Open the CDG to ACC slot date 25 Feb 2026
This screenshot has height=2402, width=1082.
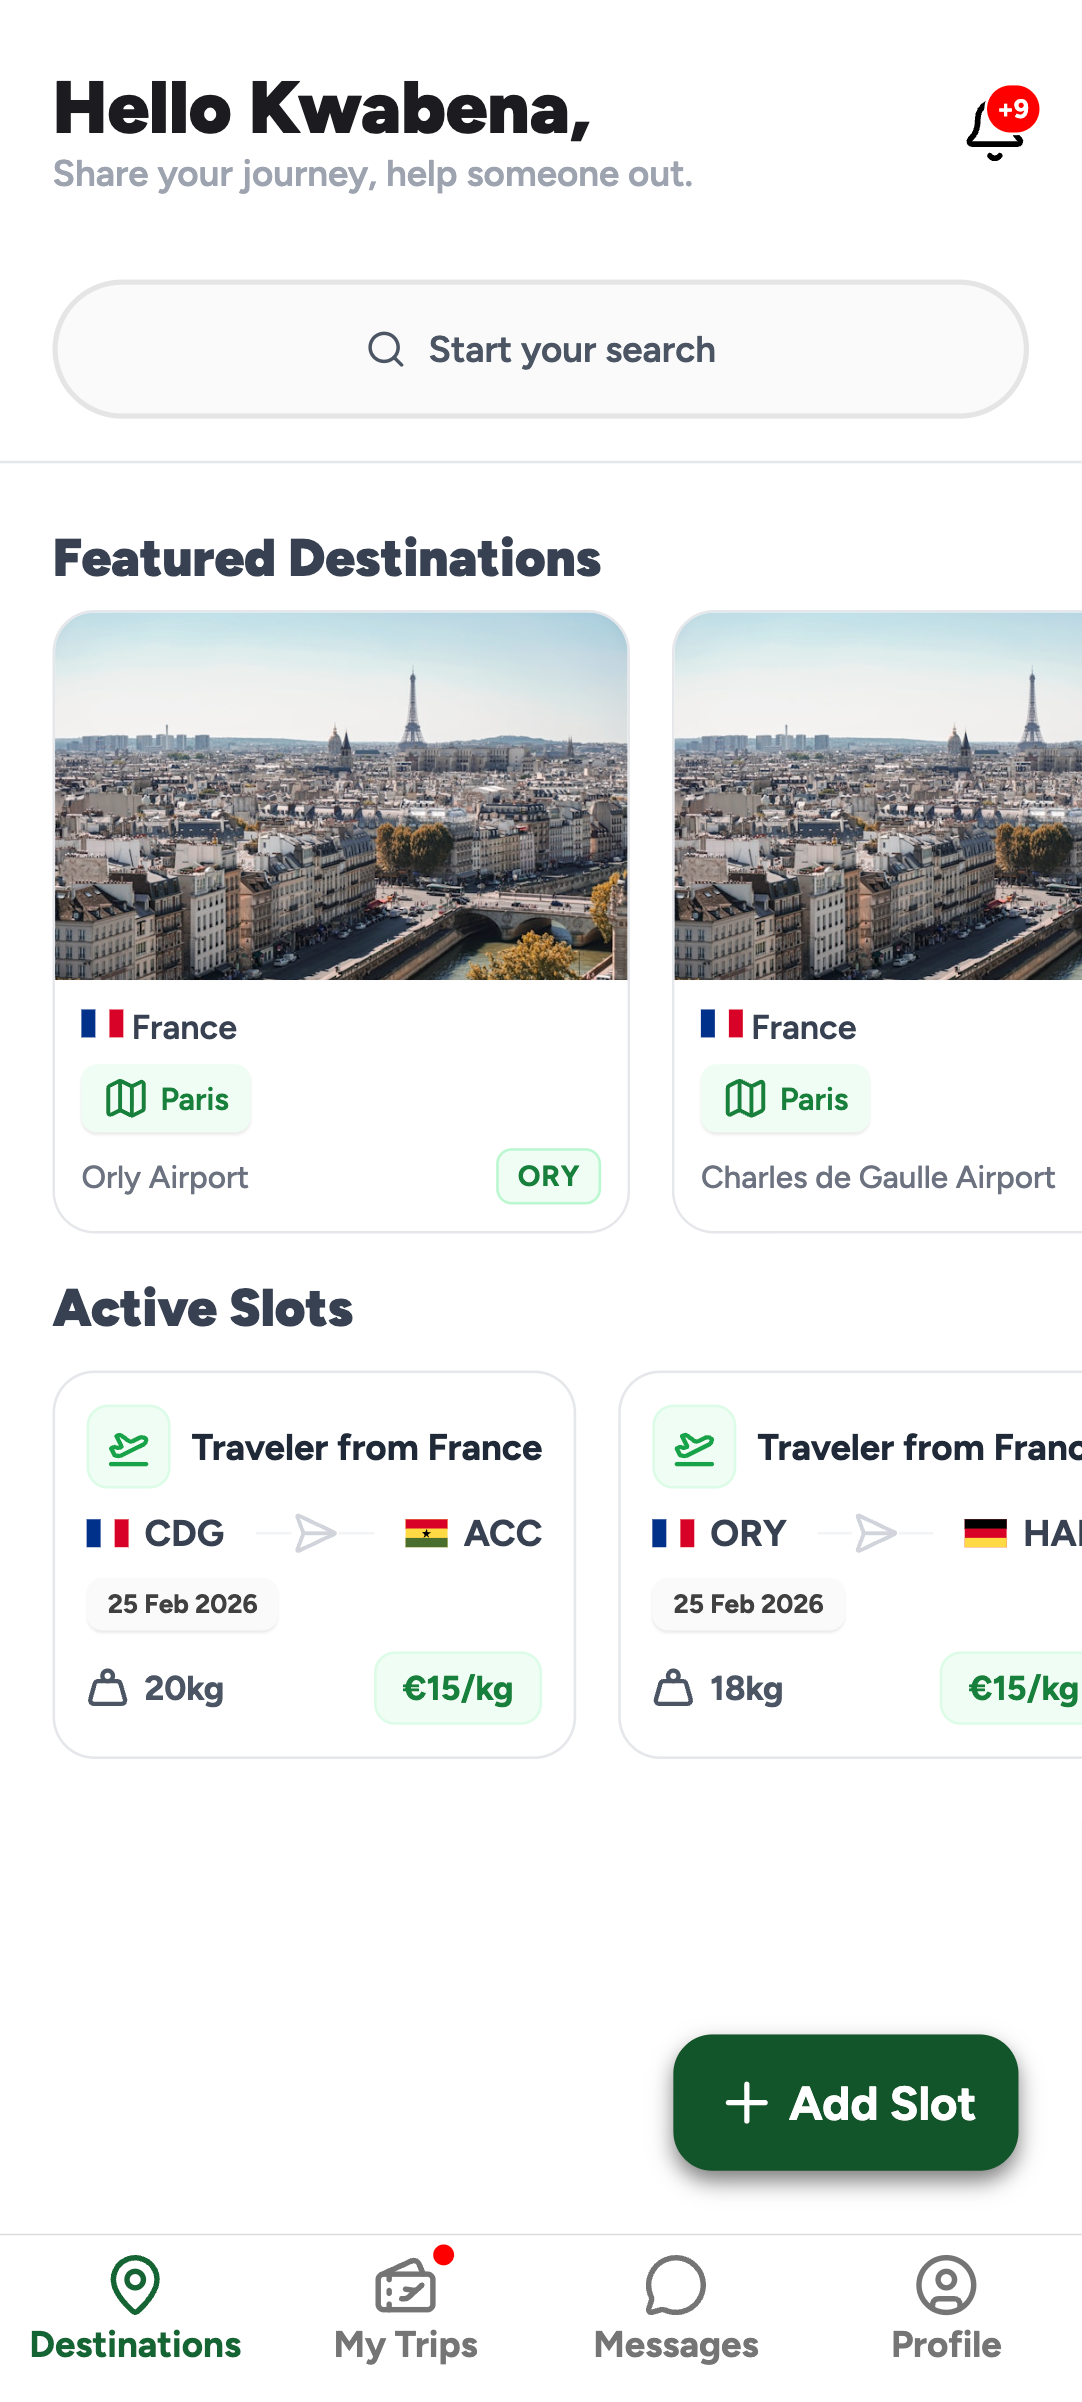tap(182, 1604)
